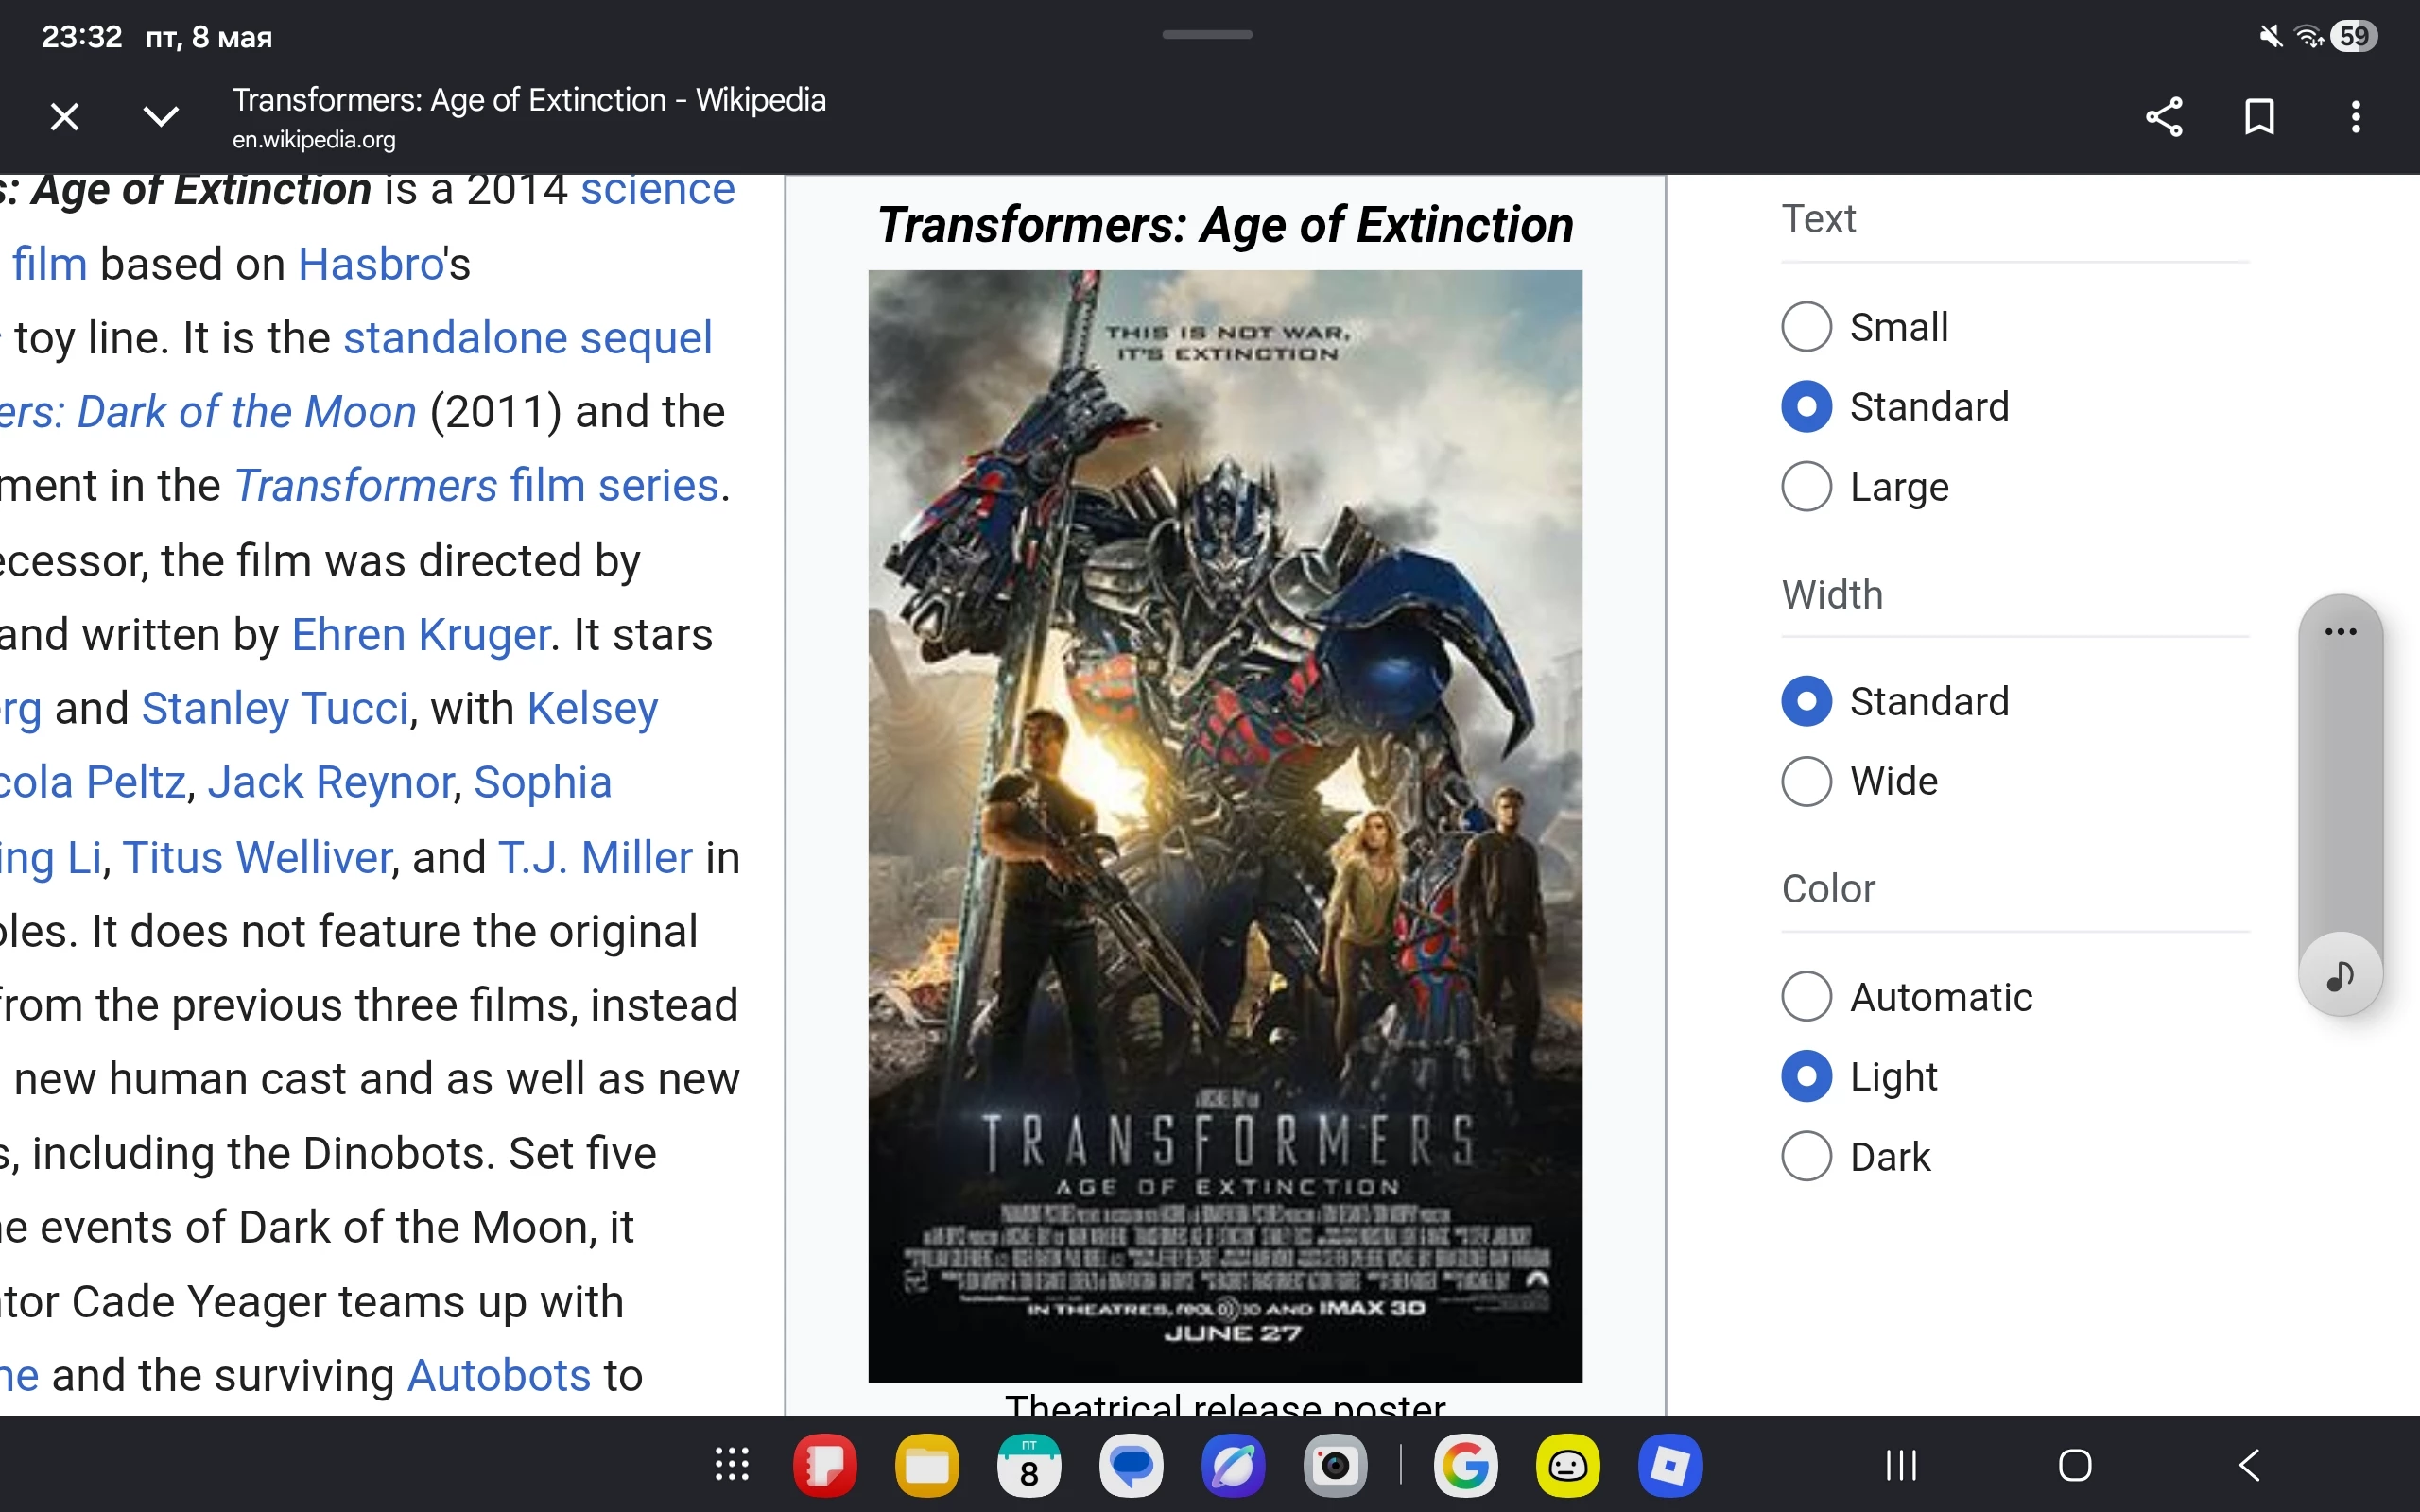Visit the Stanley Tucci article
This screenshot has height=1512, width=2420.
point(275,709)
